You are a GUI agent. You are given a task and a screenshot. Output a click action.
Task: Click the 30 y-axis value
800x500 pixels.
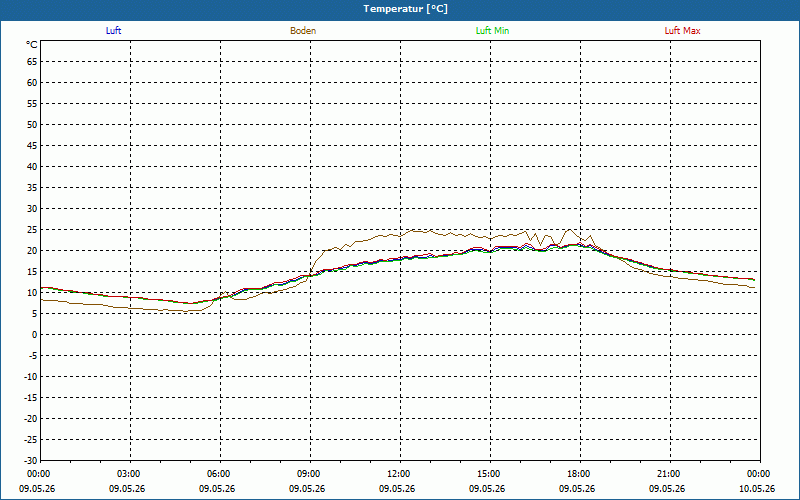(x=32, y=209)
